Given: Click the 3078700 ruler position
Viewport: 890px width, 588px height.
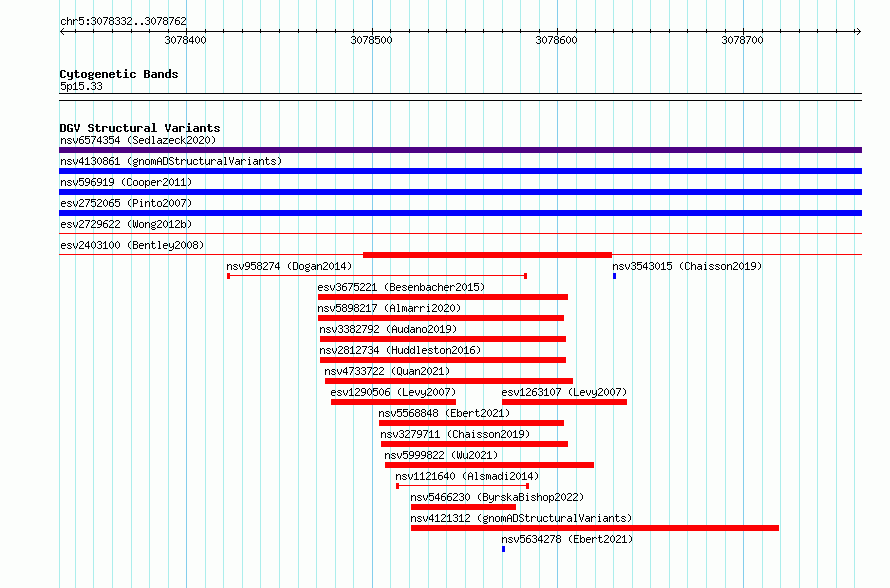Looking at the screenshot, I should click(742, 40).
